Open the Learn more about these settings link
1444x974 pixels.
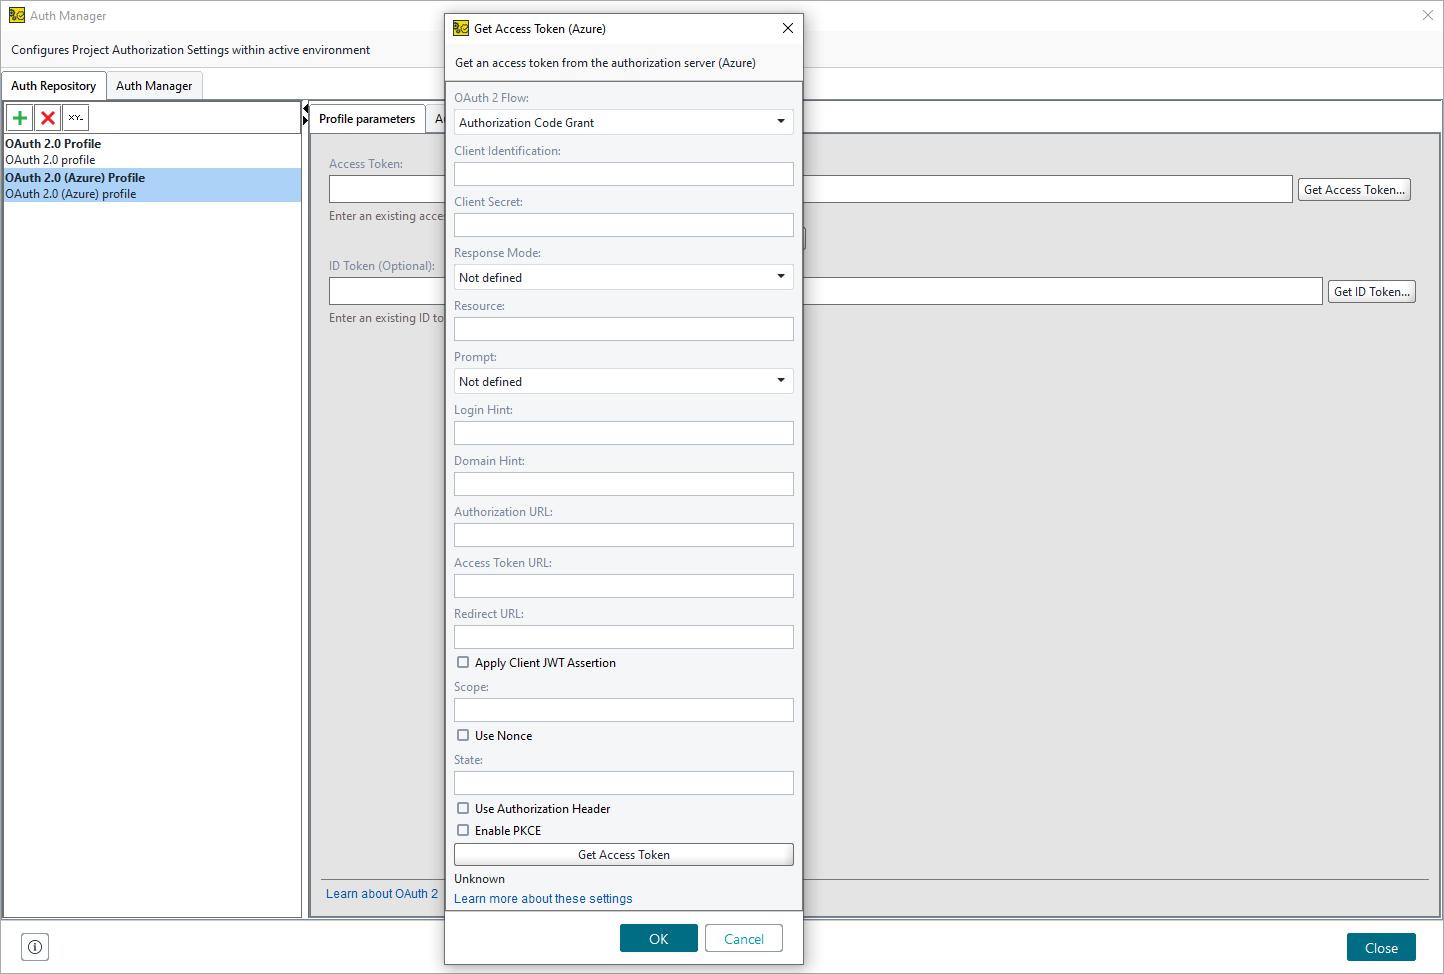tap(543, 898)
